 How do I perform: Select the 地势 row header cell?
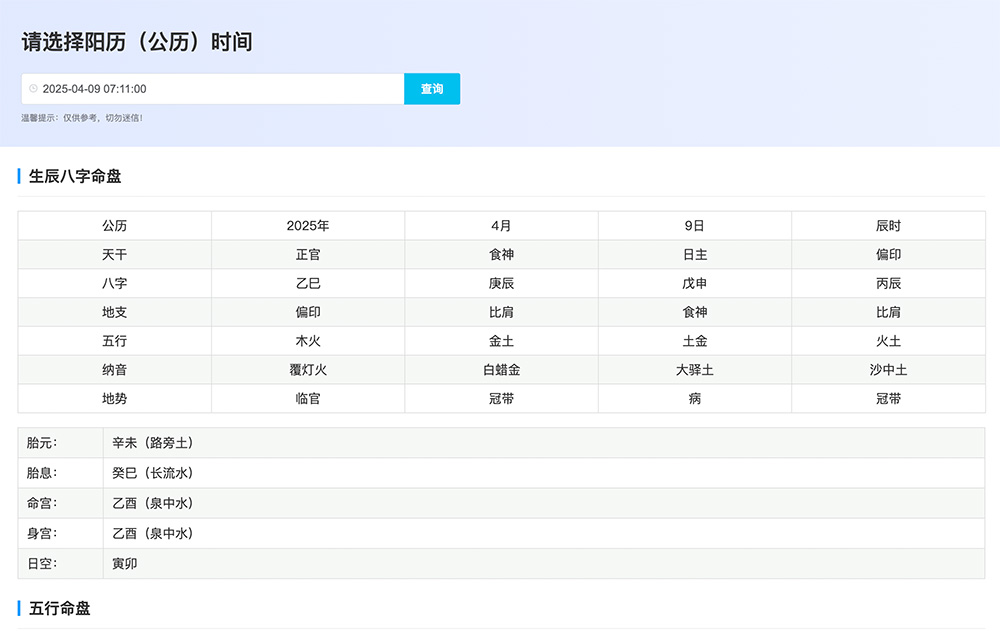coord(115,398)
